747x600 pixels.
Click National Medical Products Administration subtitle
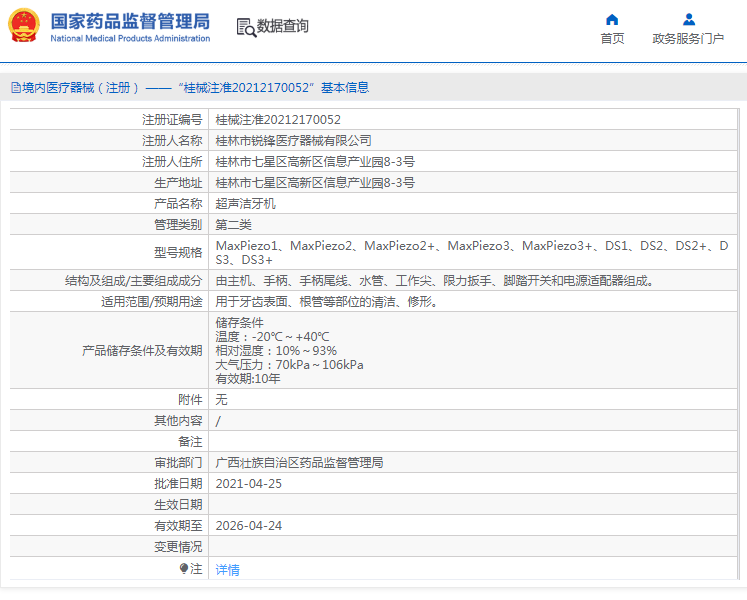click(x=130, y=39)
